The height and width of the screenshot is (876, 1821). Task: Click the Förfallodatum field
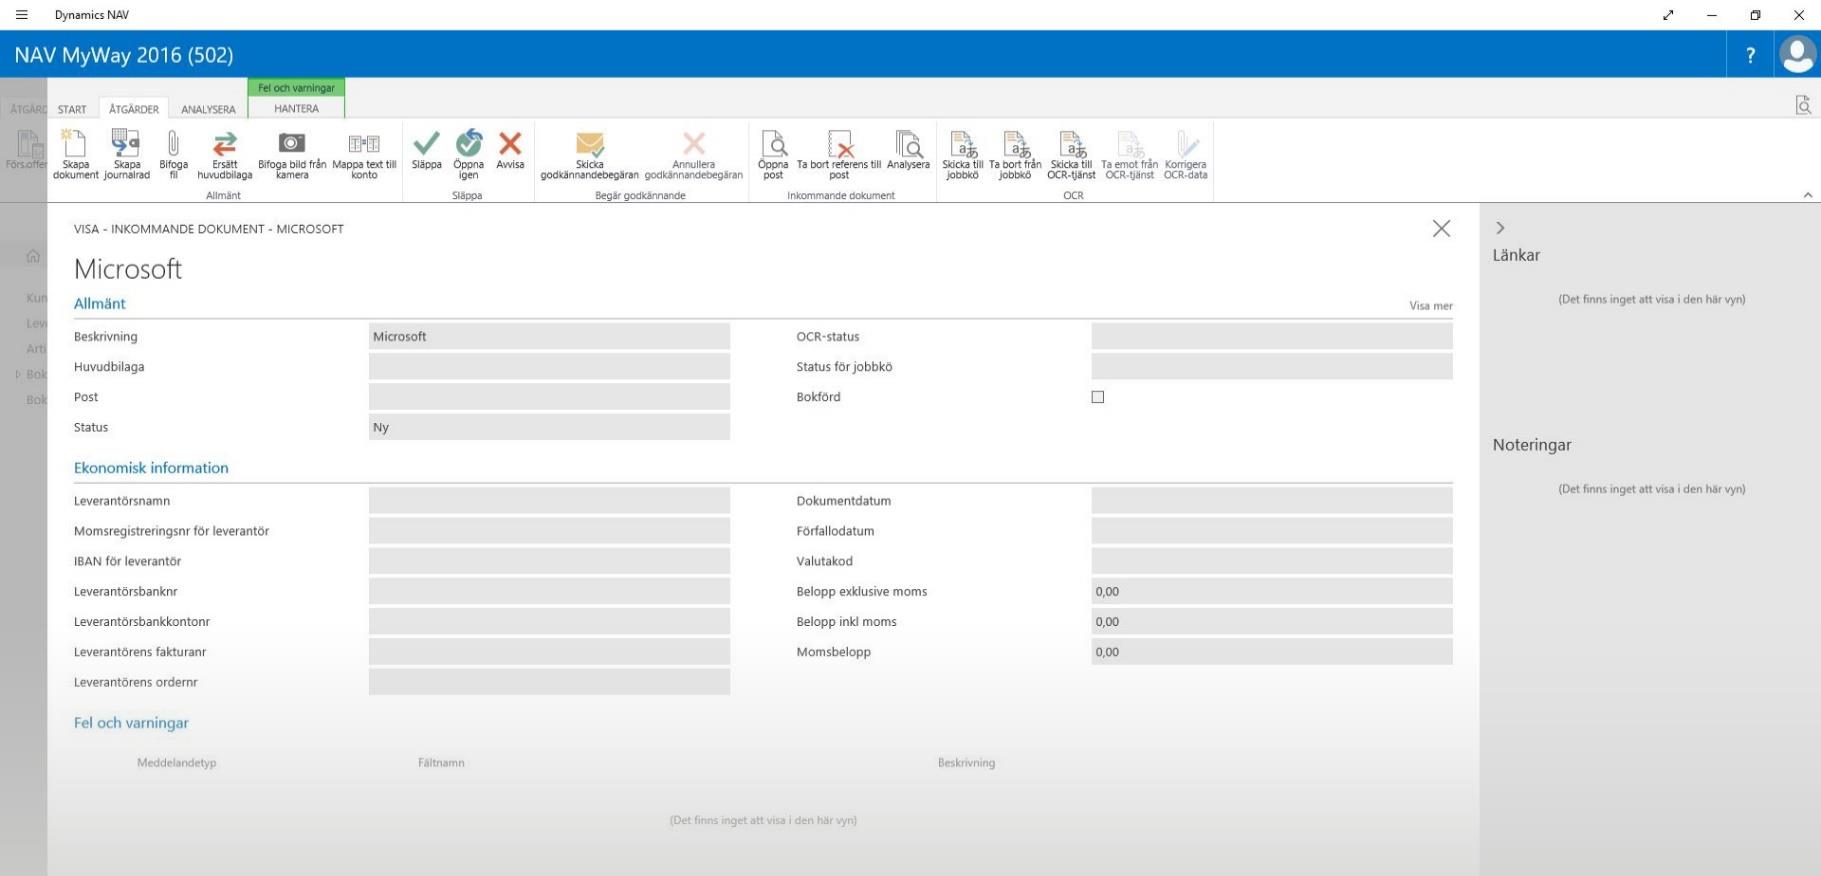1272,531
